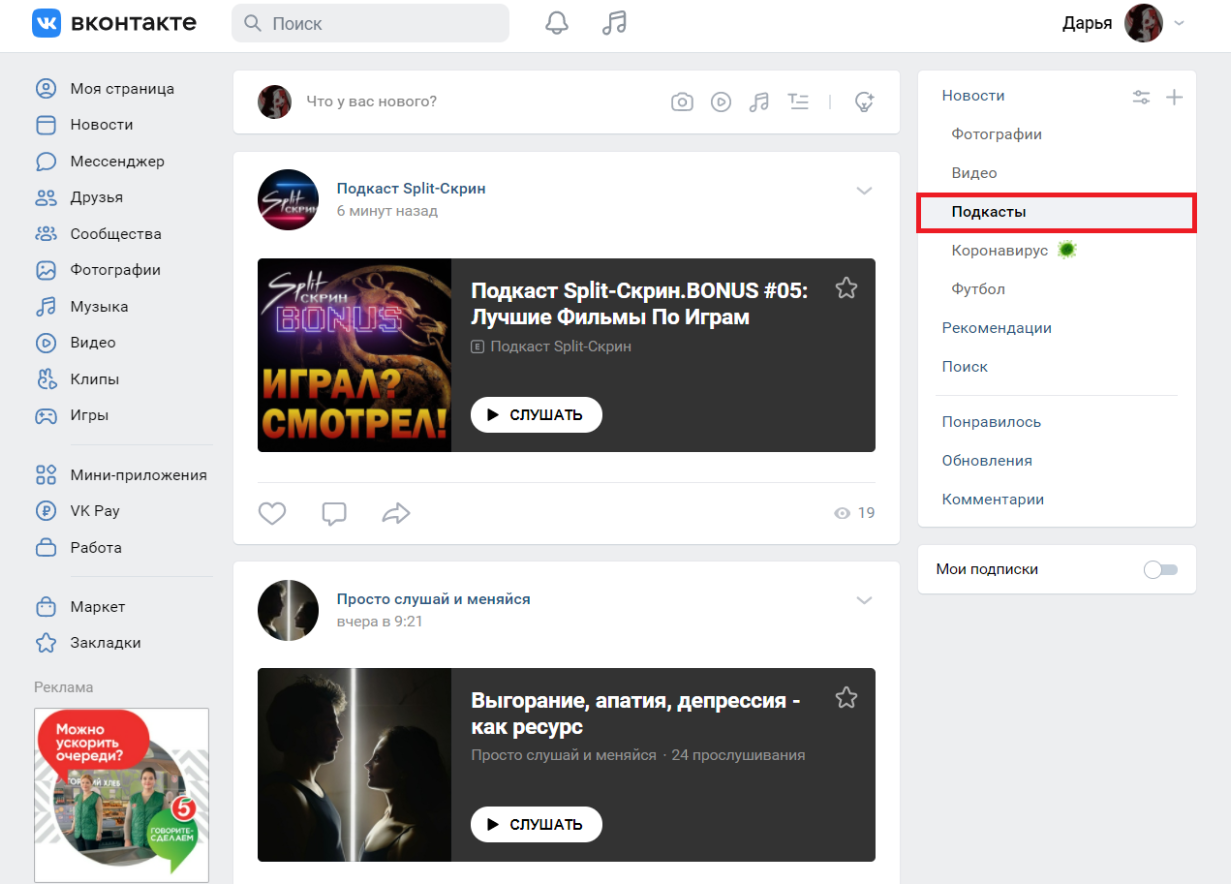Switch to Рекомендации feed section
The height and width of the screenshot is (884, 1231).
tap(996, 328)
